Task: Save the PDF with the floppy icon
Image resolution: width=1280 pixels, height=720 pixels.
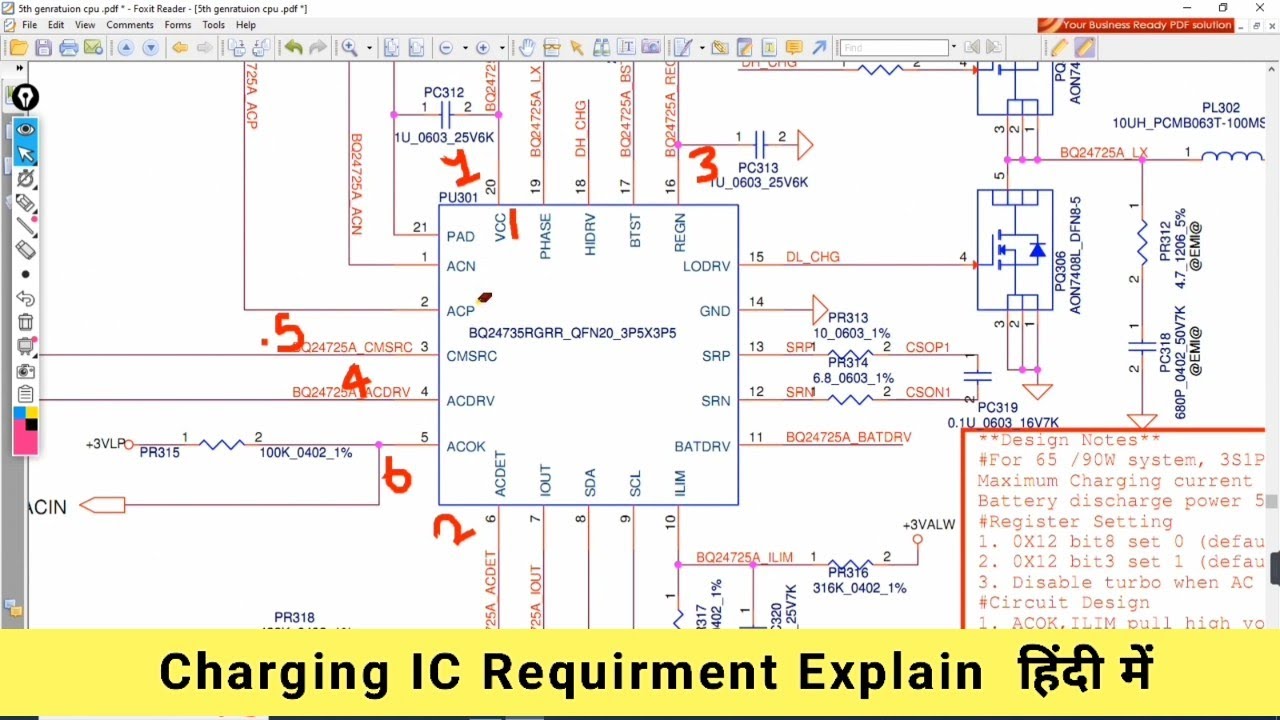Action: (44, 47)
